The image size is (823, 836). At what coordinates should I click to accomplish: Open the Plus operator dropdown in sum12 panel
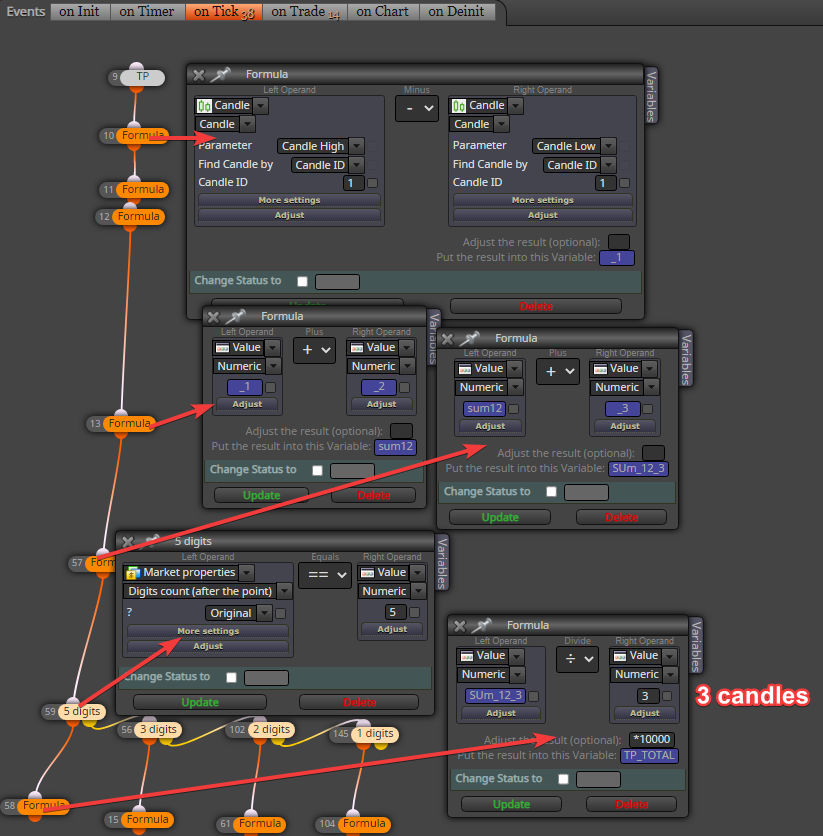point(314,350)
